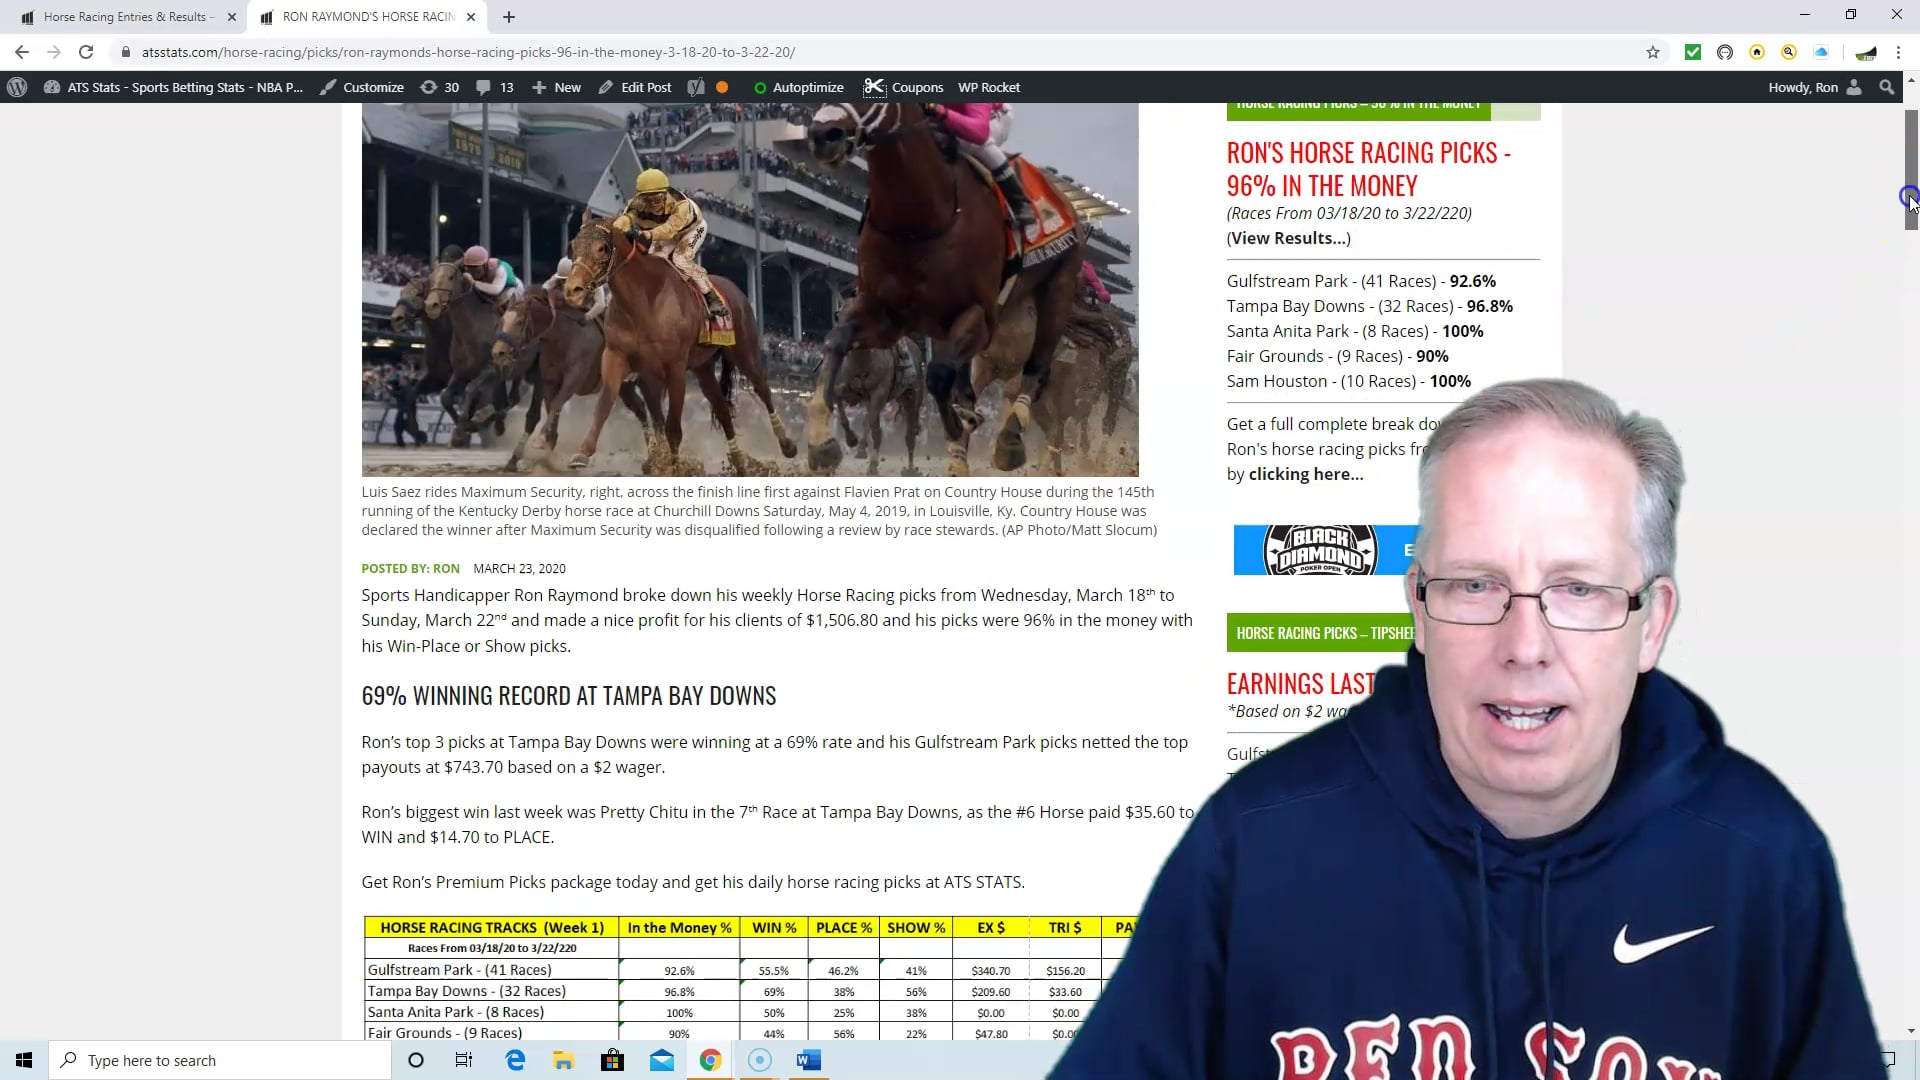Click the Tampa Bay Downs 96.8% sidebar line
Image resolution: width=1920 pixels, height=1080 pixels.
pos(1369,306)
